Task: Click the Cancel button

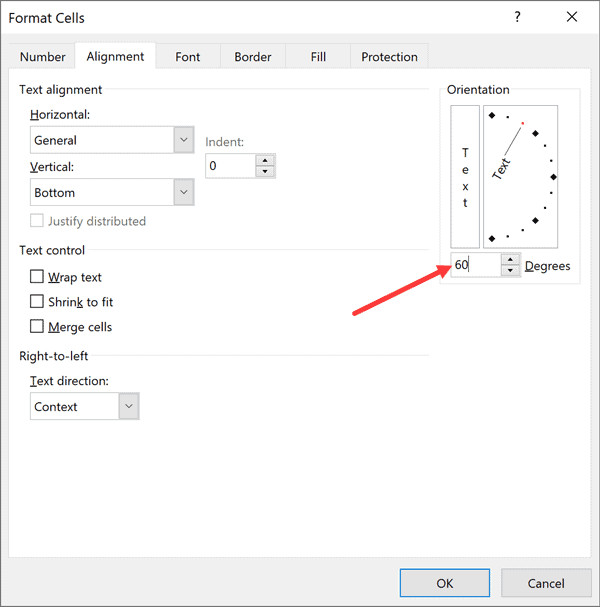Action: click(x=546, y=583)
